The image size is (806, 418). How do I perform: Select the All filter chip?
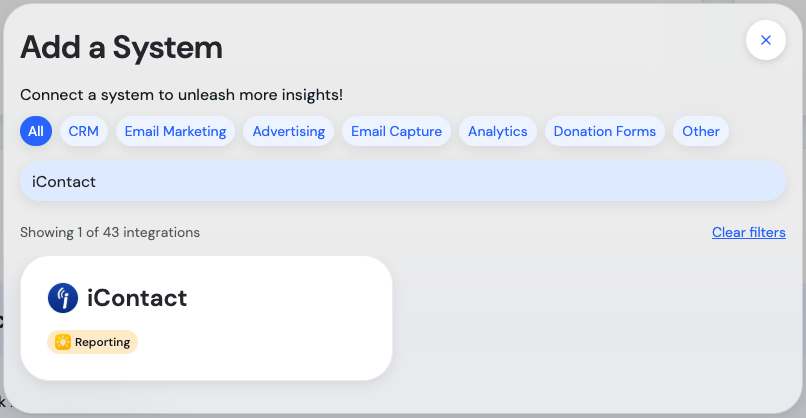36,131
